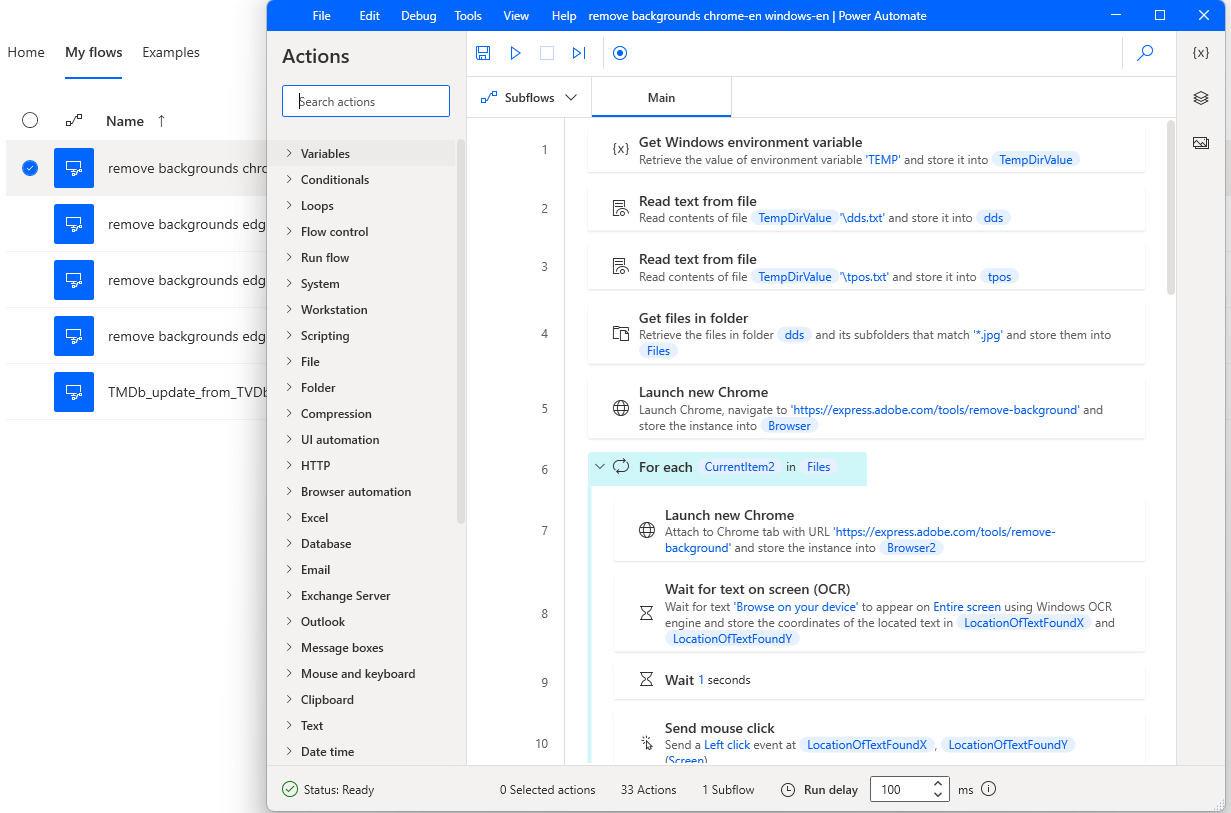1231x813 pixels.
Task: Click the Run delay value field
Action: [x=900, y=789]
